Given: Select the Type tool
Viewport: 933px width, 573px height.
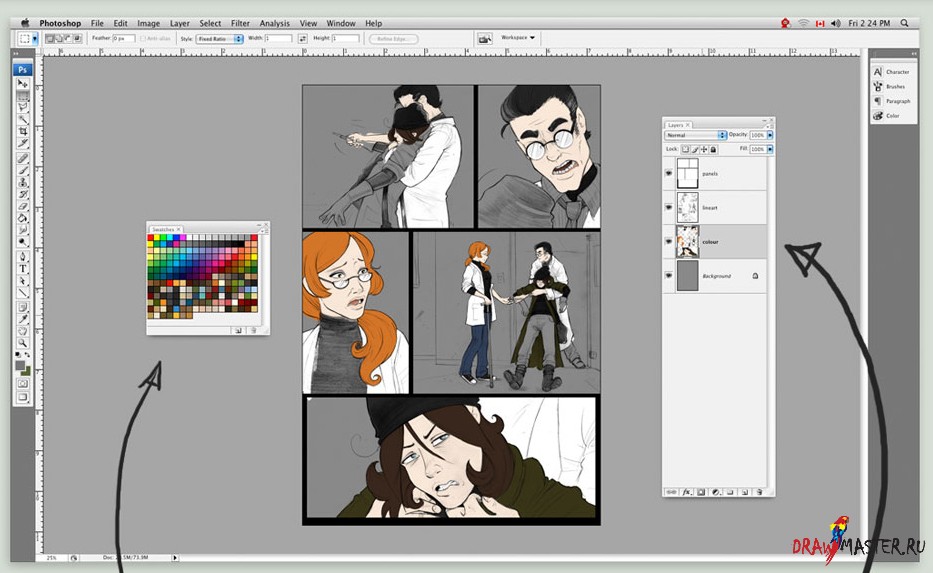Looking at the screenshot, I should point(23,268).
